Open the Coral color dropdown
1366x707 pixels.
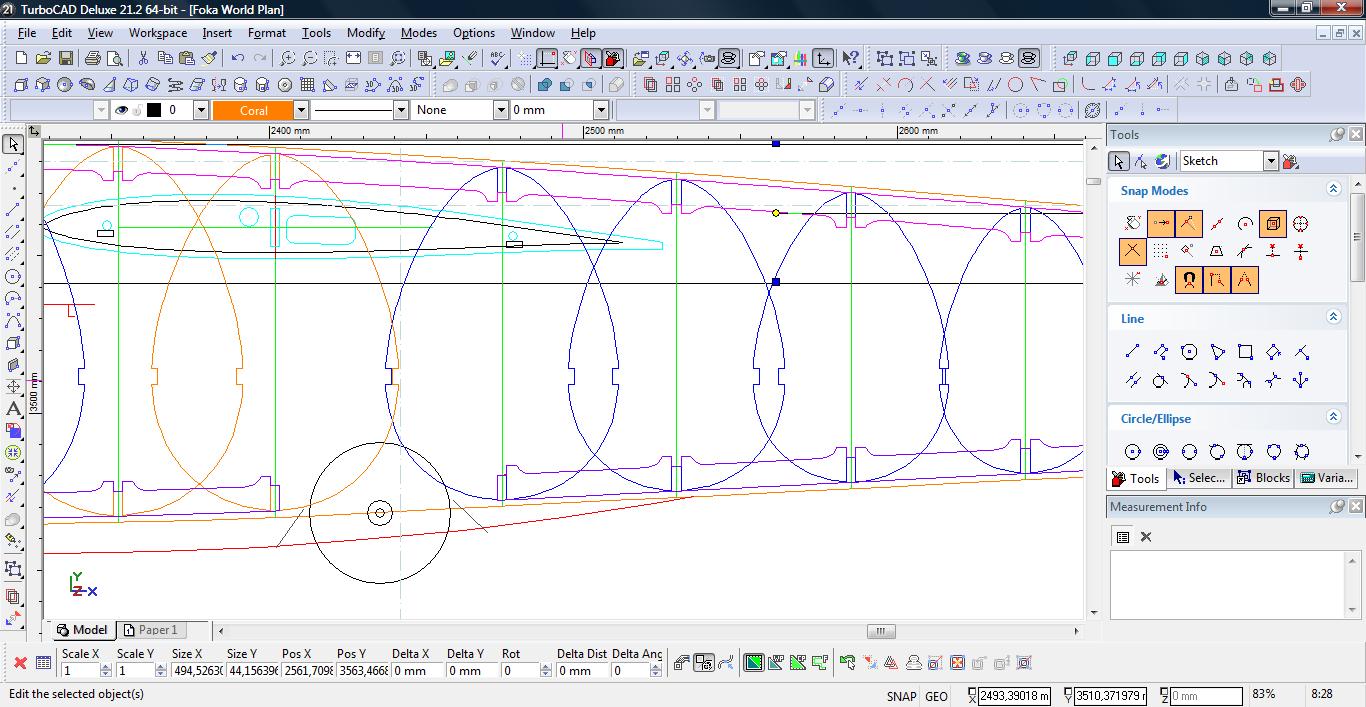[300, 110]
